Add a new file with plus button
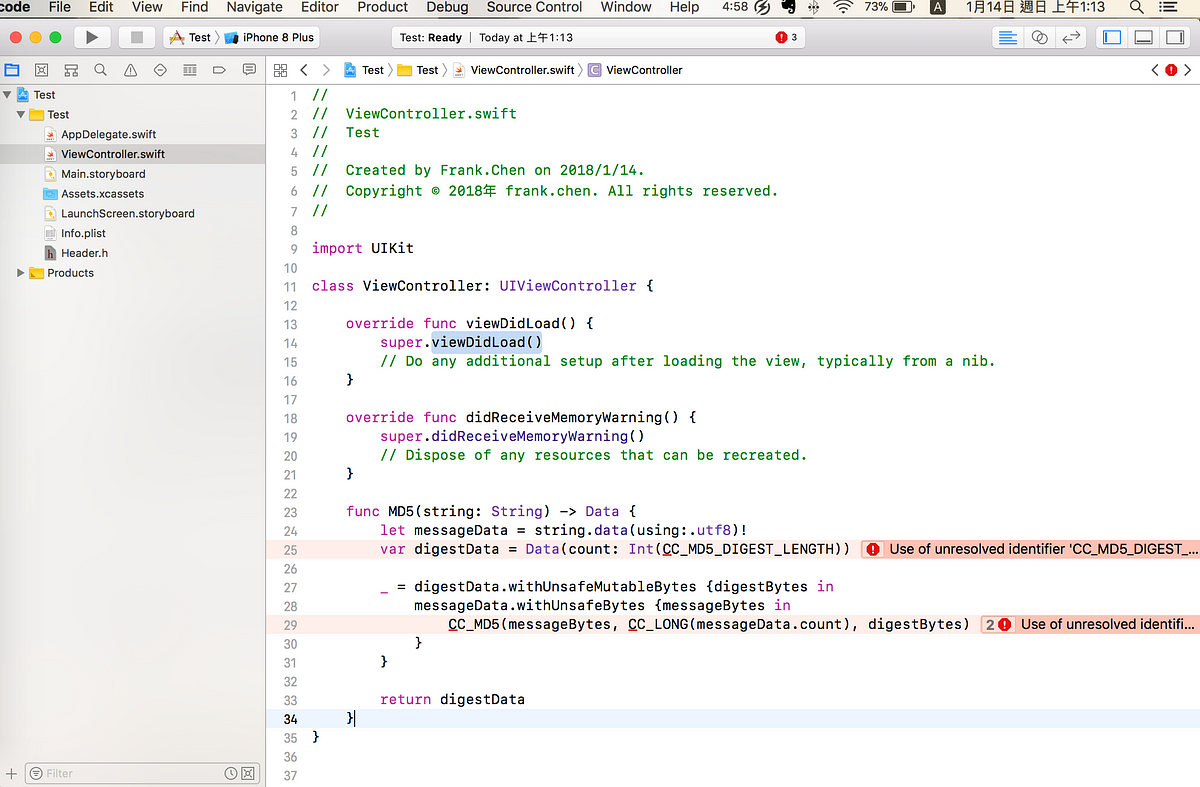This screenshot has height=787, width=1200. click(x=12, y=773)
